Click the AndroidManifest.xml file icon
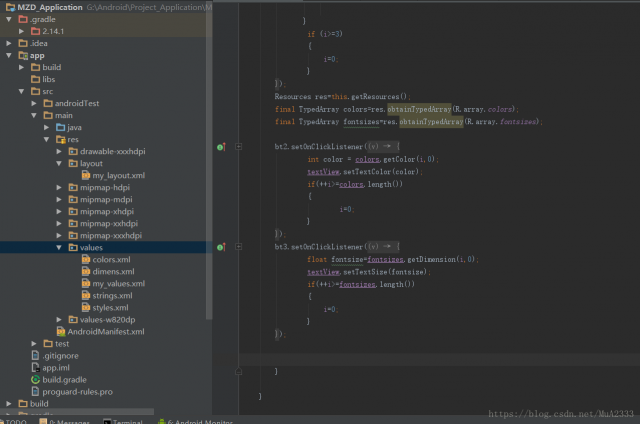640x424 pixels. tap(60, 331)
